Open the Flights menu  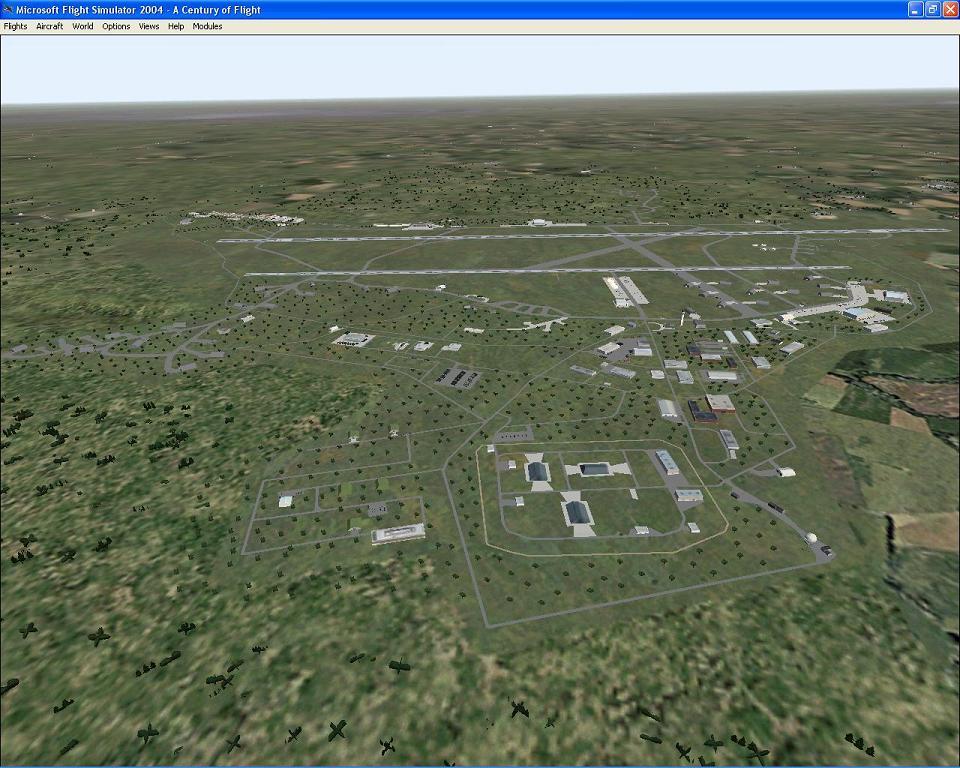click(x=15, y=26)
